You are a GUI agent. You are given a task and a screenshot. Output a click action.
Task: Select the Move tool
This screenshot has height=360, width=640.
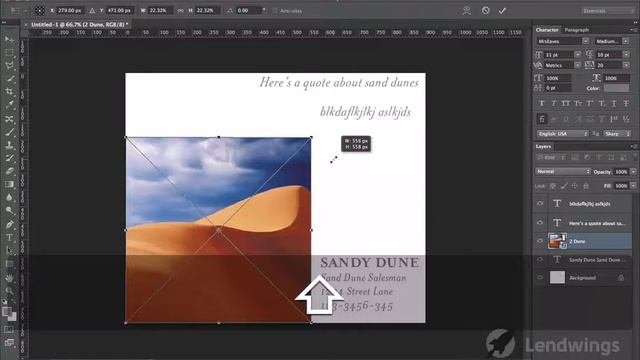click(x=9, y=40)
